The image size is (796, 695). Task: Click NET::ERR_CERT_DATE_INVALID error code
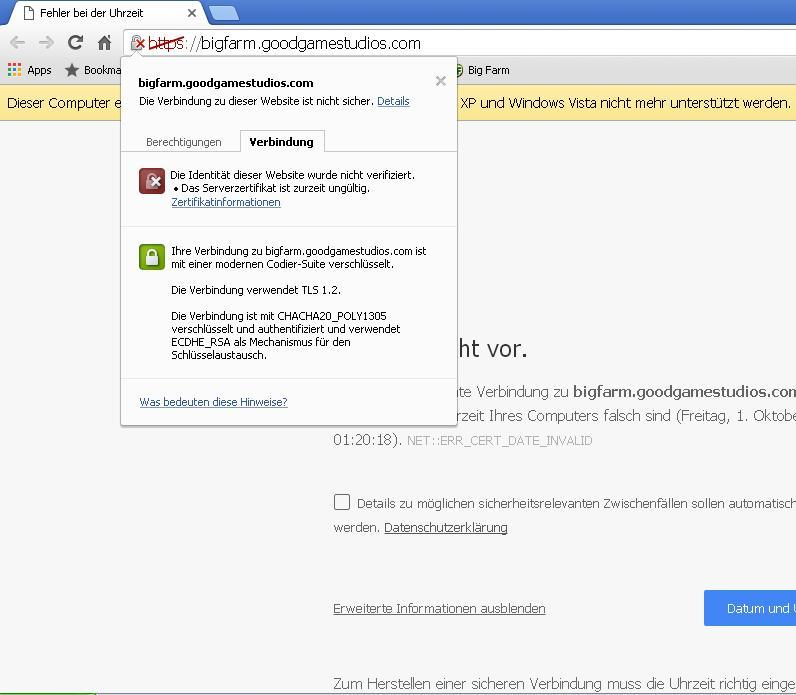(500, 441)
